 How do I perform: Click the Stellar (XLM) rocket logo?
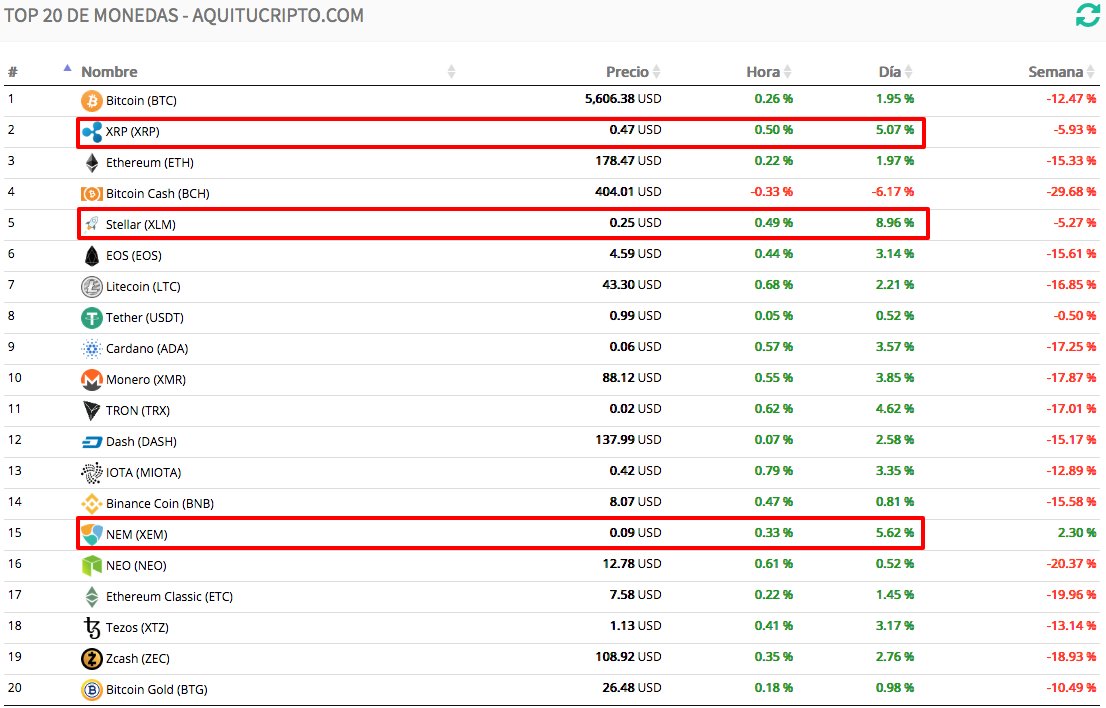click(92, 224)
